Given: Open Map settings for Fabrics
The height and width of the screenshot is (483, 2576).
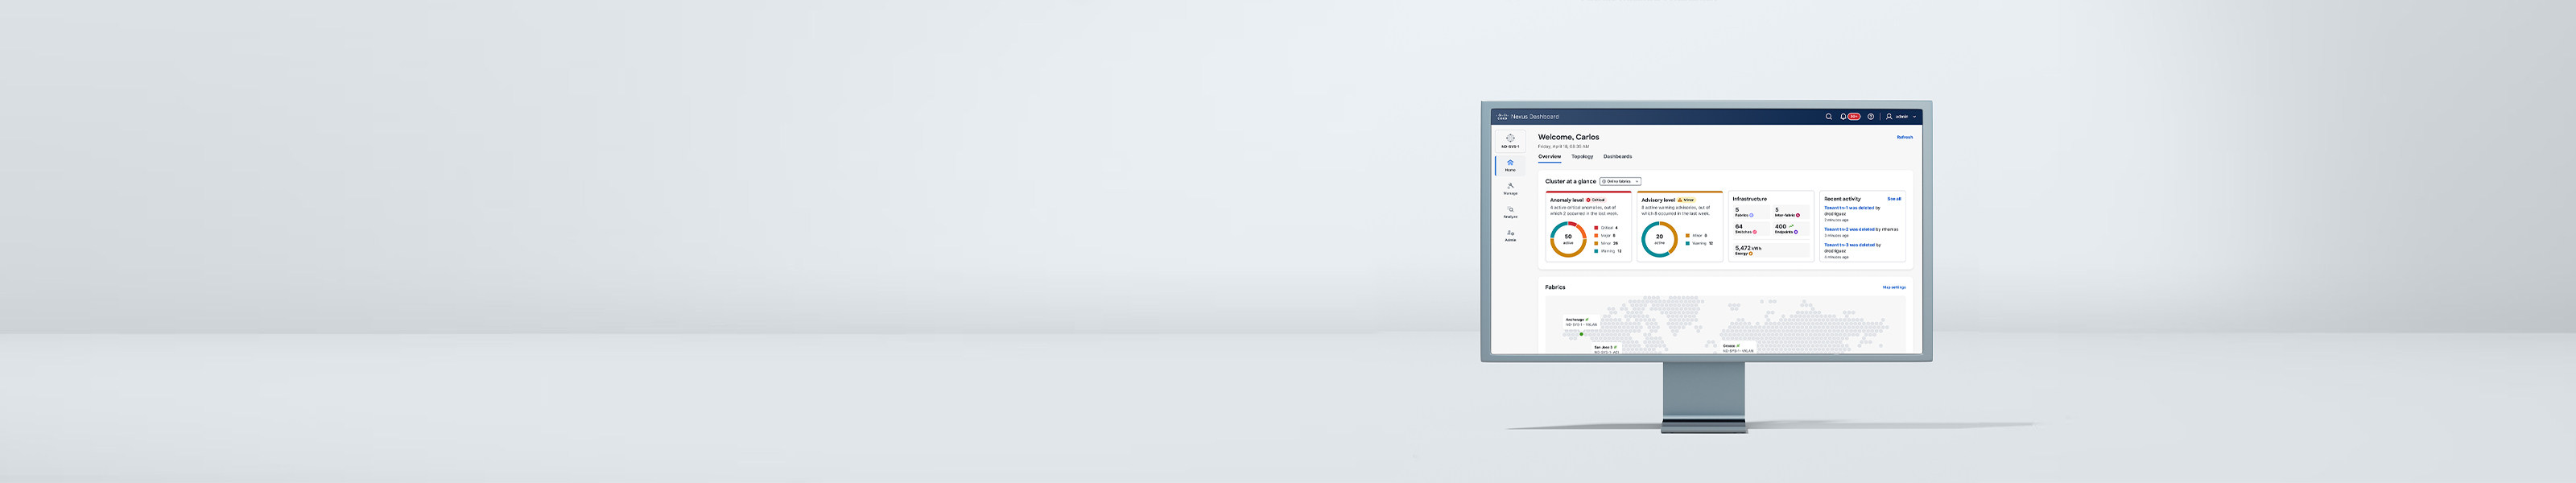Looking at the screenshot, I should tap(1893, 288).
